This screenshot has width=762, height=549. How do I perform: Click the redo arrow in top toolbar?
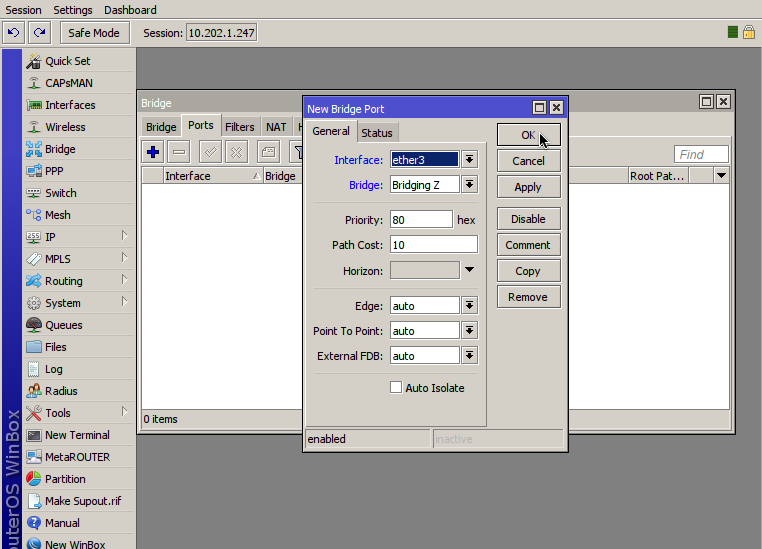[39, 33]
